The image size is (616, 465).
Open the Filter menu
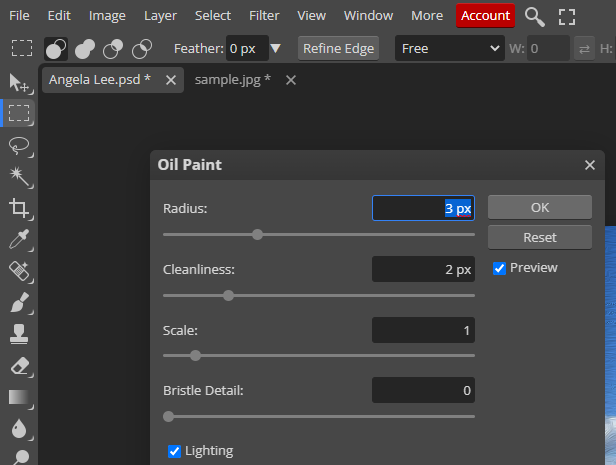tap(264, 16)
